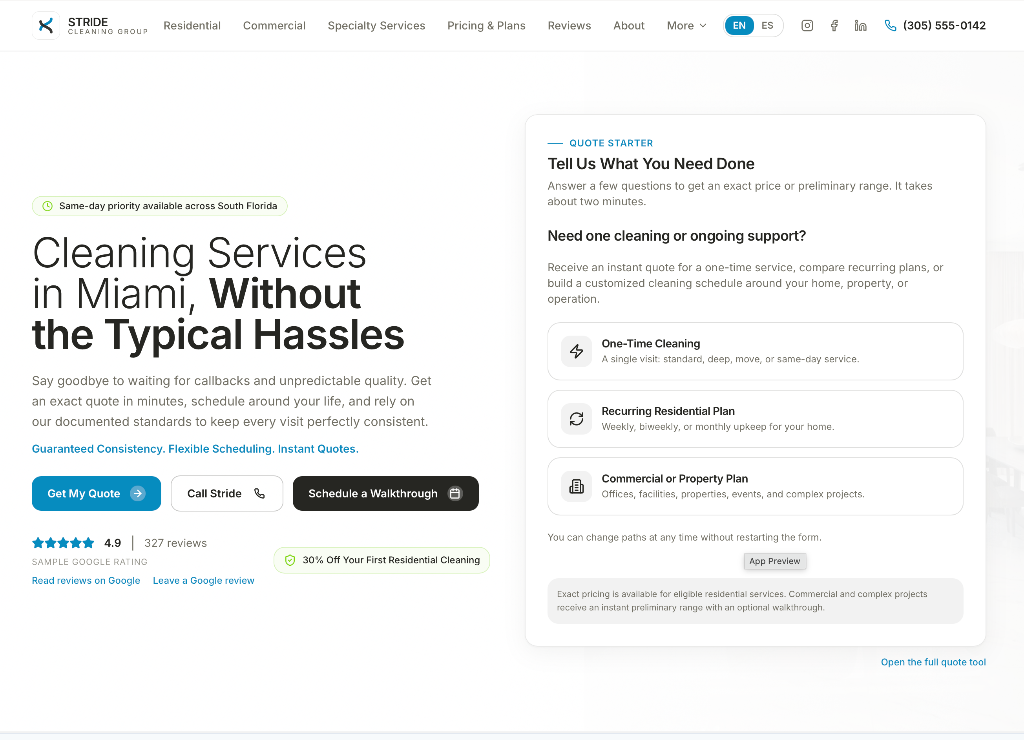
Task: Click the Call Stride button
Action: (227, 494)
